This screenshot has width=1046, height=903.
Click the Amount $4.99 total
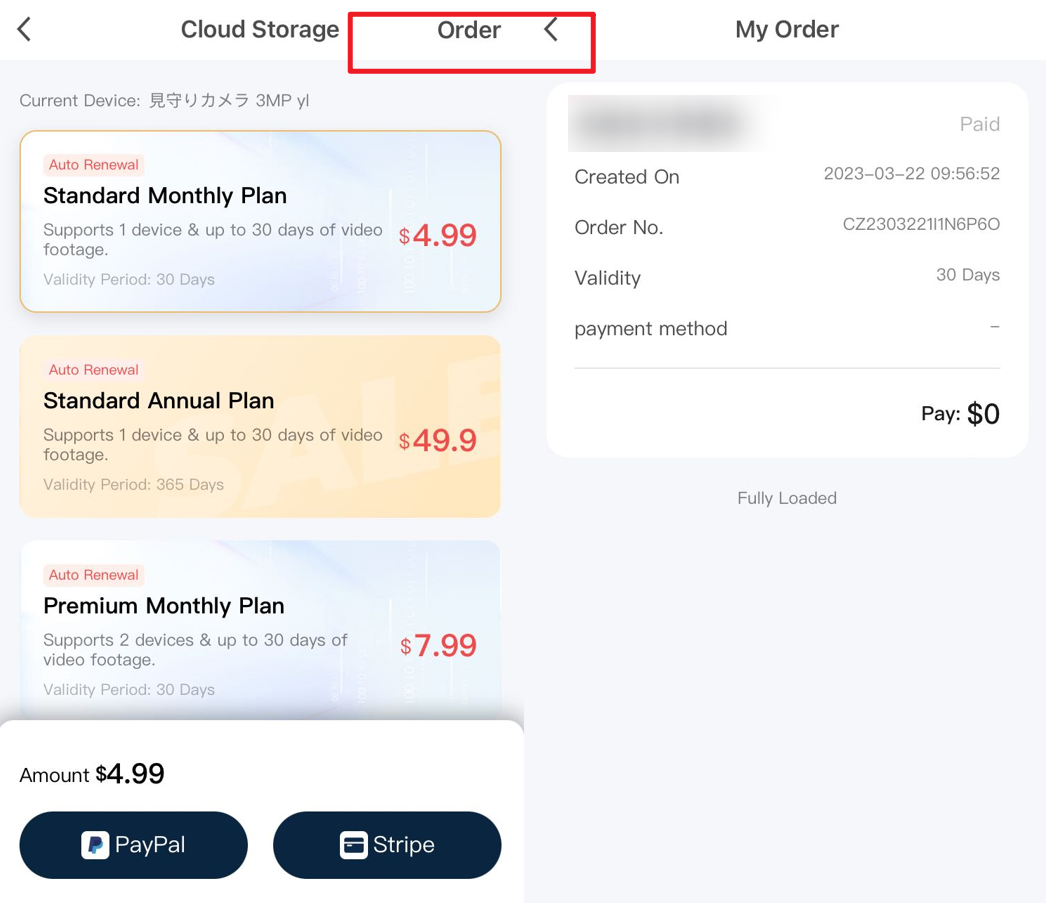[92, 774]
